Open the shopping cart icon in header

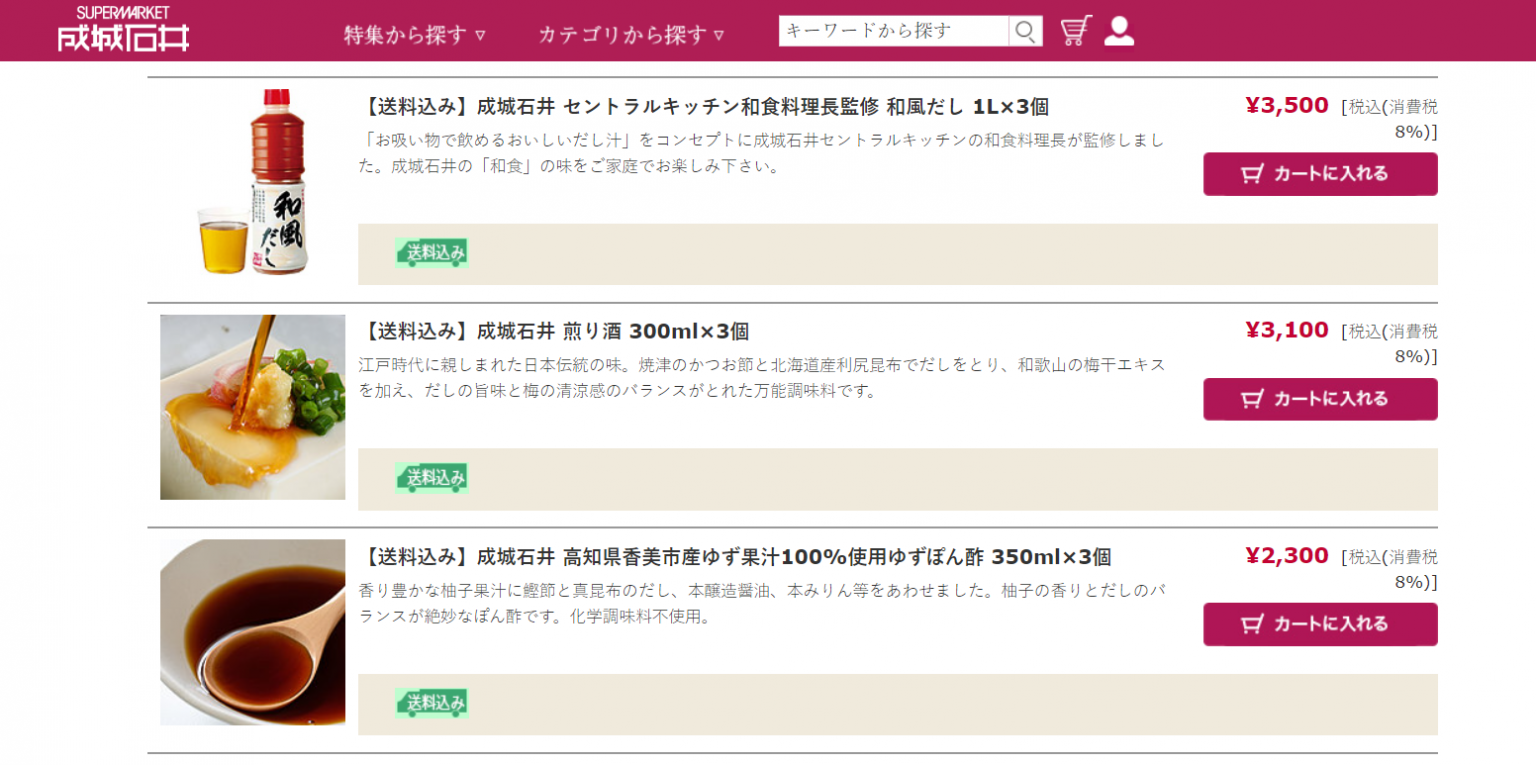point(1076,30)
